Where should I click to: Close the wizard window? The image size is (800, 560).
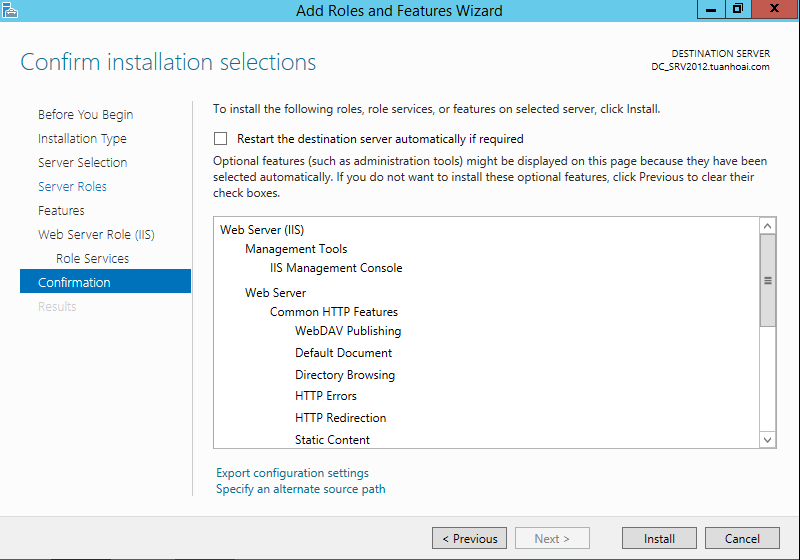coord(775,9)
